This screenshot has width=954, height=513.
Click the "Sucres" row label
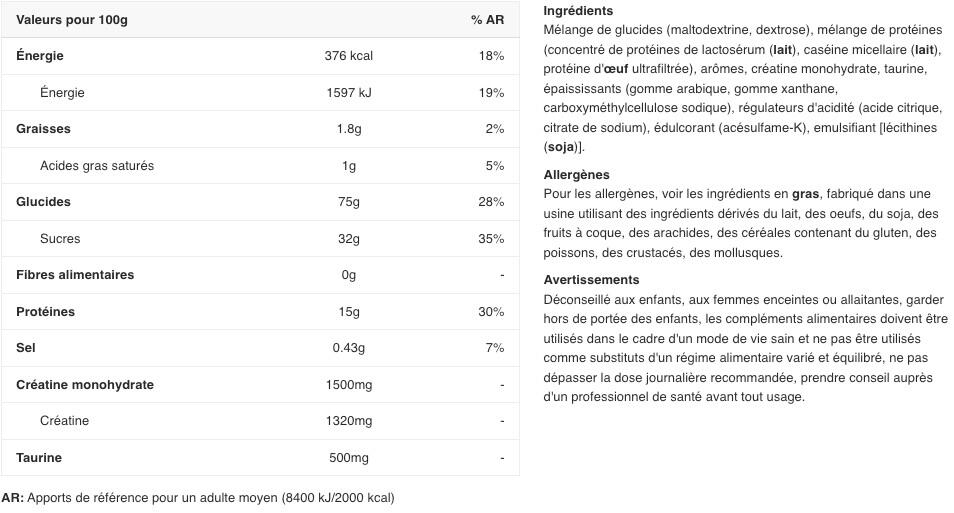(x=60, y=239)
